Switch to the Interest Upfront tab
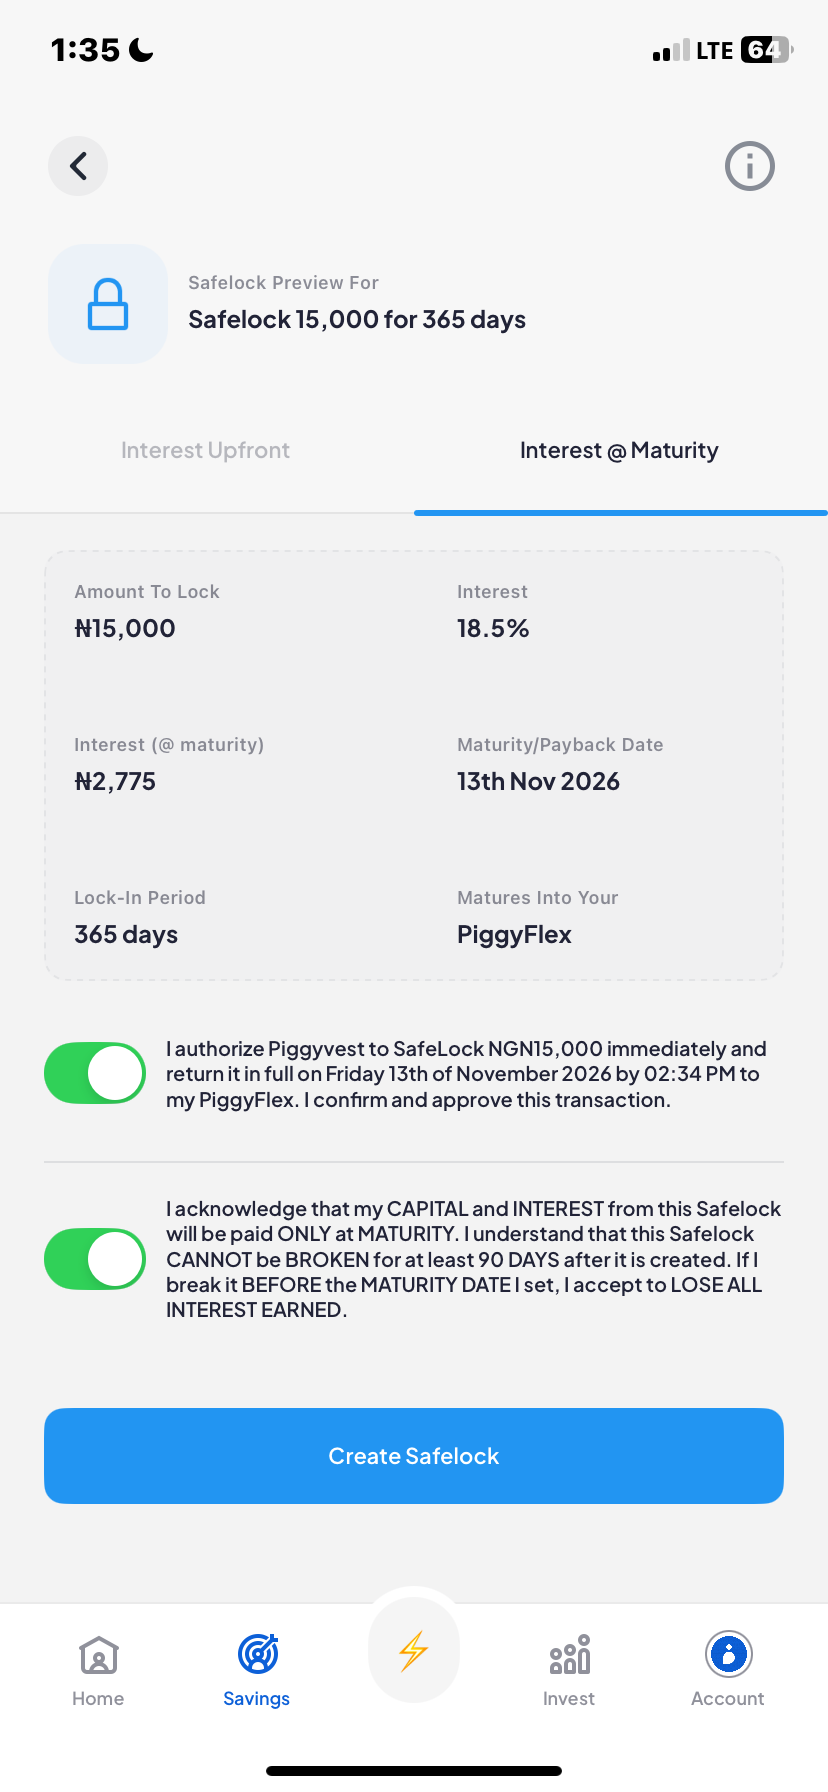Viewport: 828px width, 1792px height. click(x=205, y=450)
